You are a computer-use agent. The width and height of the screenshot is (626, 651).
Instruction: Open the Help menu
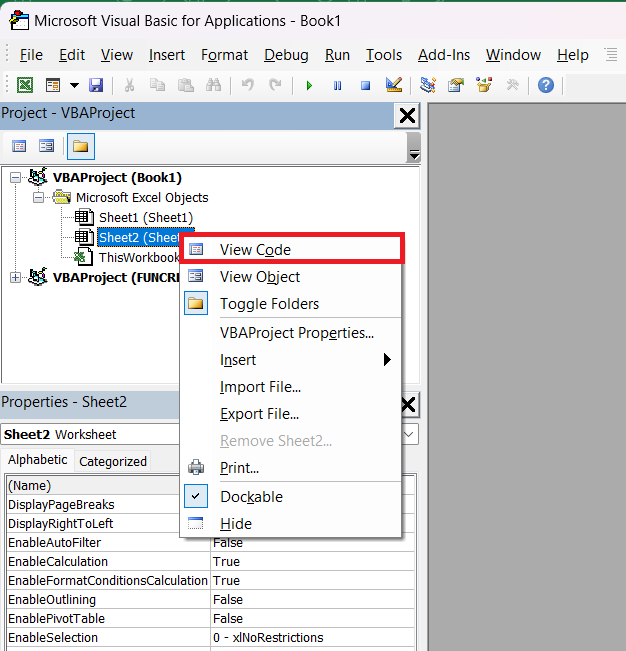tap(573, 55)
